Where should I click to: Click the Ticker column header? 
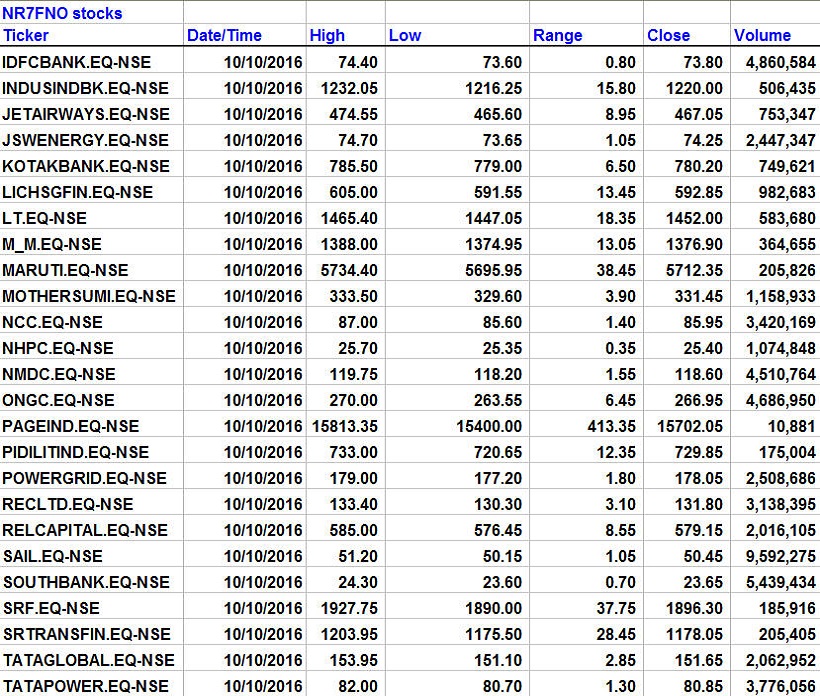click(26, 36)
